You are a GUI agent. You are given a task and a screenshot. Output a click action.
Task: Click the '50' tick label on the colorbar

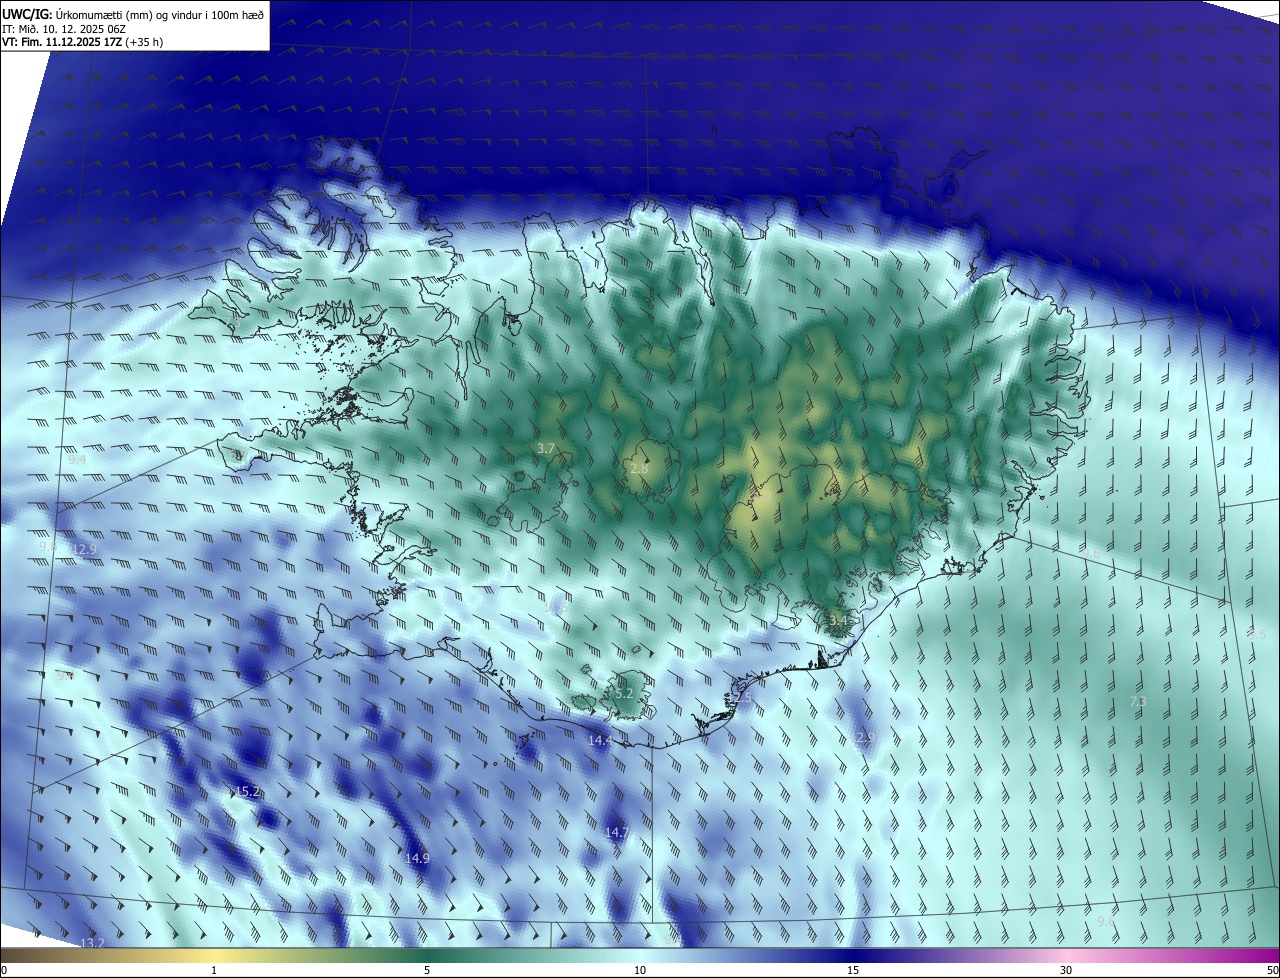(x=1271, y=971)
